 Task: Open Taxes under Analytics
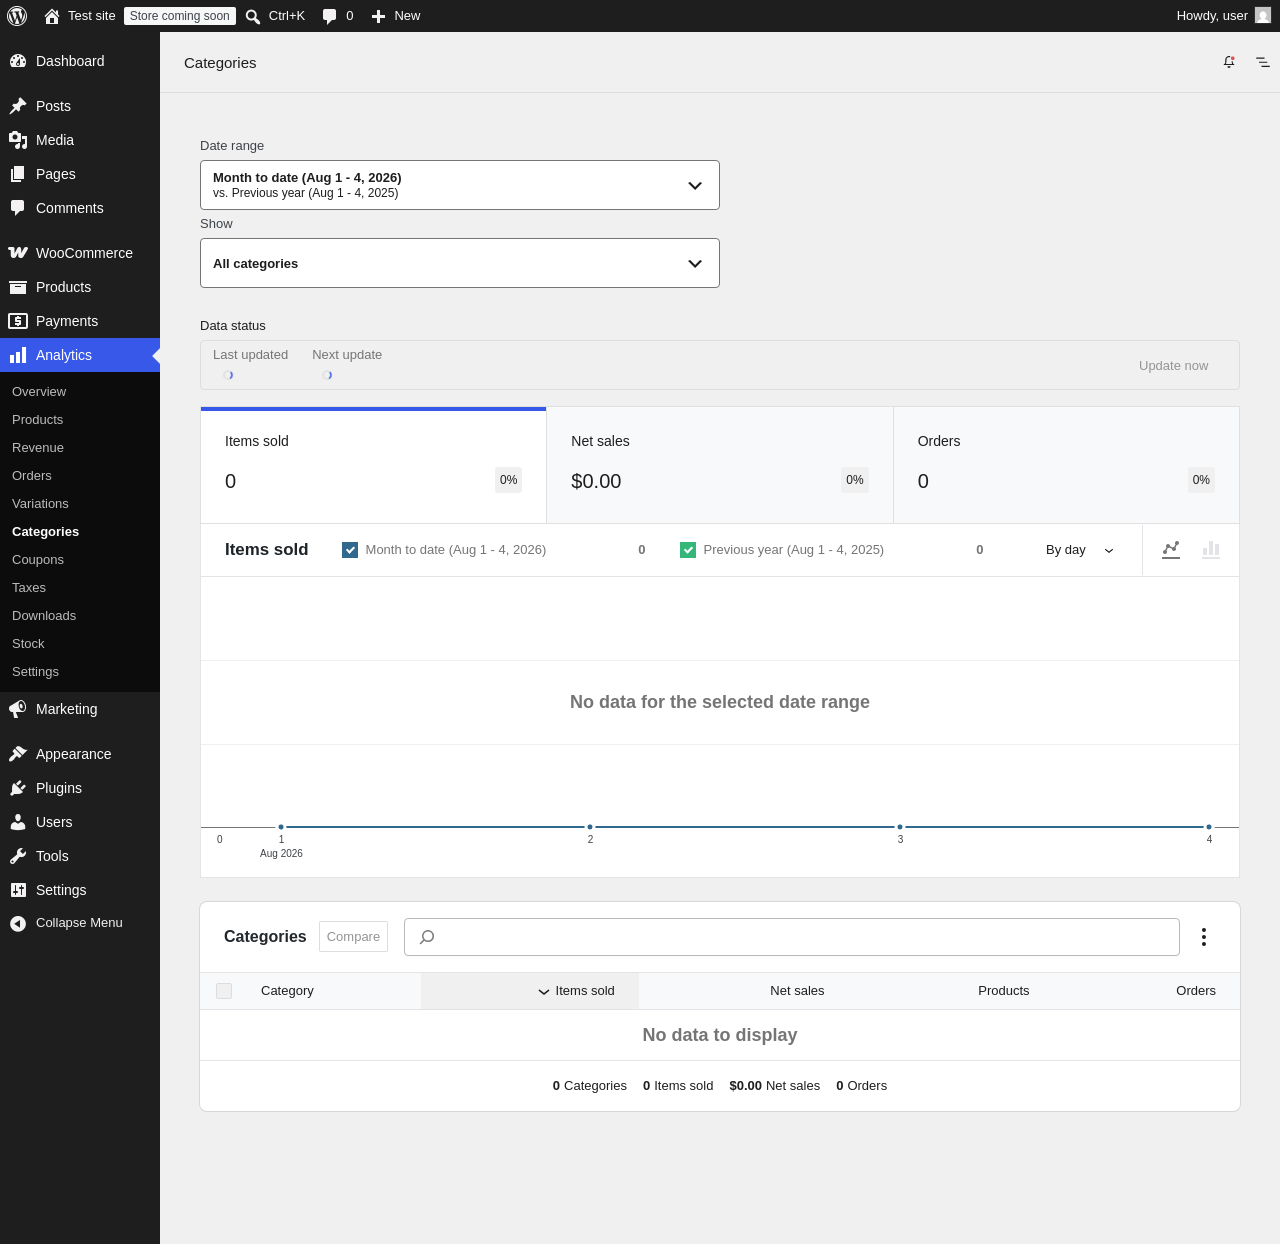[x=29, y=588]
